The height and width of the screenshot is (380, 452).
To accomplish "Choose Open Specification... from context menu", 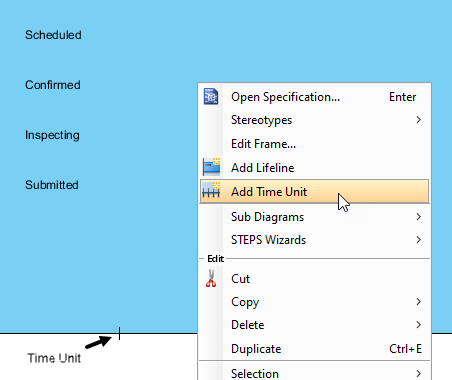I will [314, 97].
